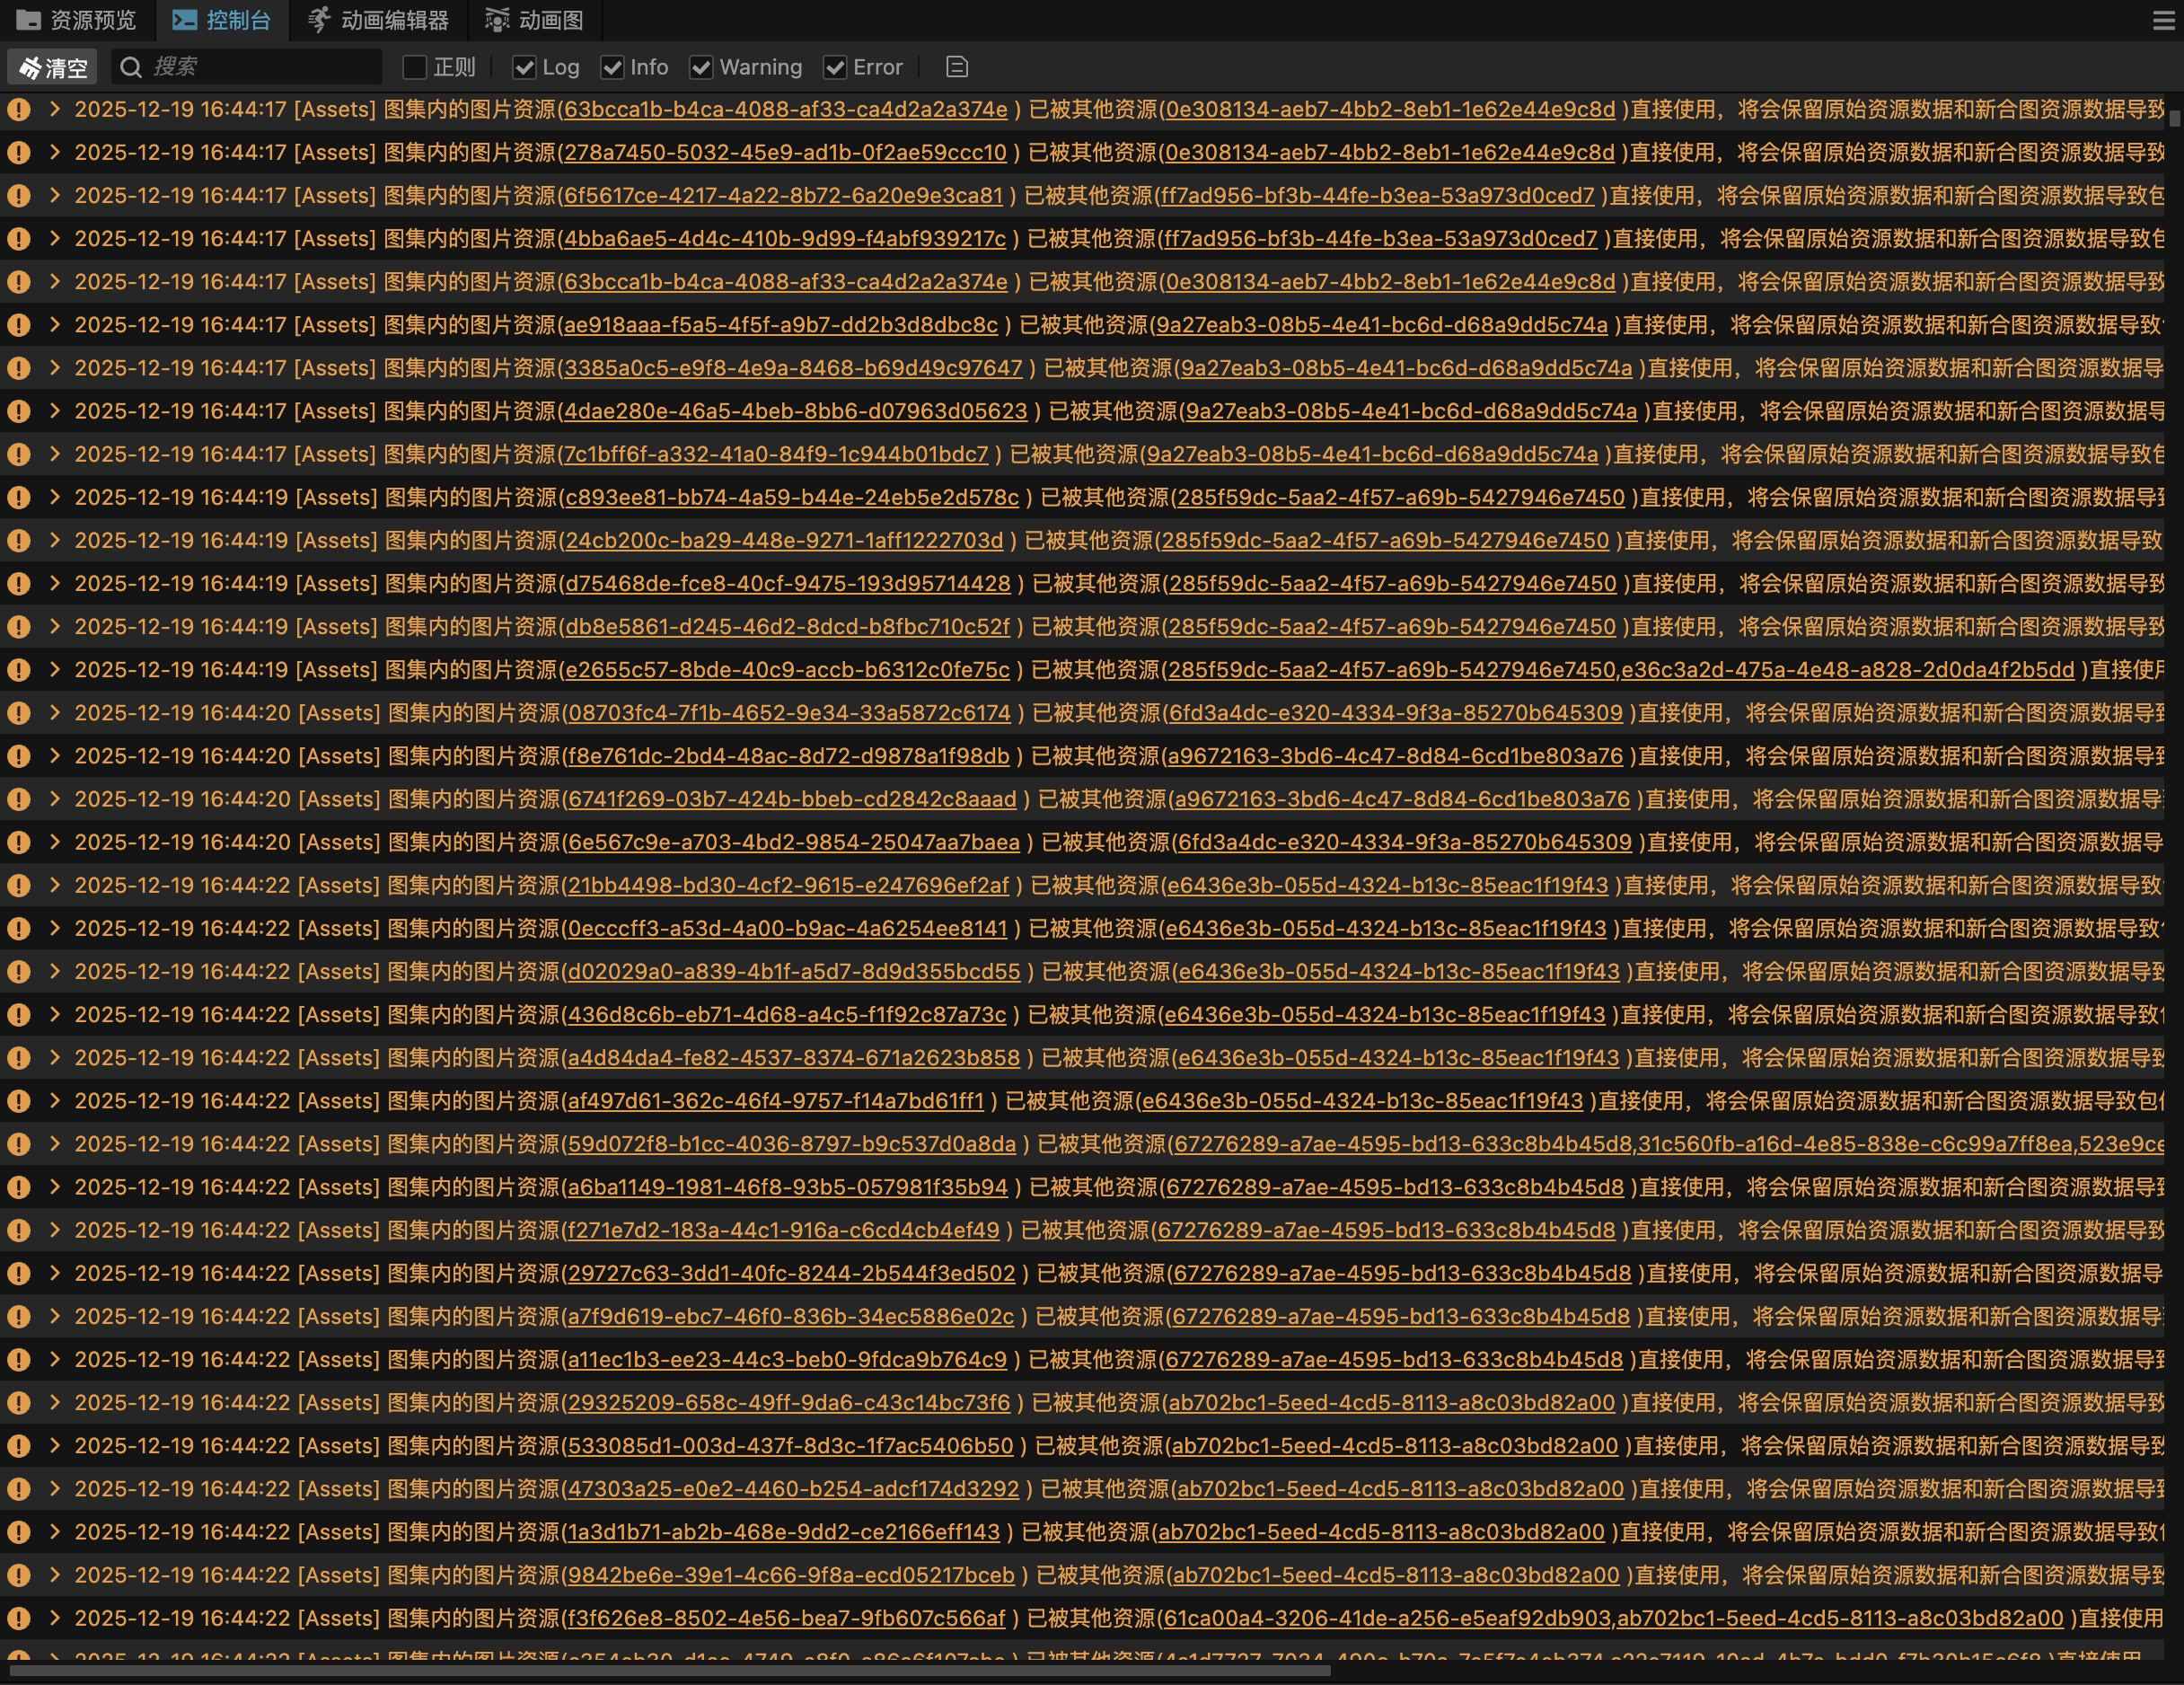2184x1685 pixels.
Task: Click the animation editor tab icon
Action: pos(319,20)
